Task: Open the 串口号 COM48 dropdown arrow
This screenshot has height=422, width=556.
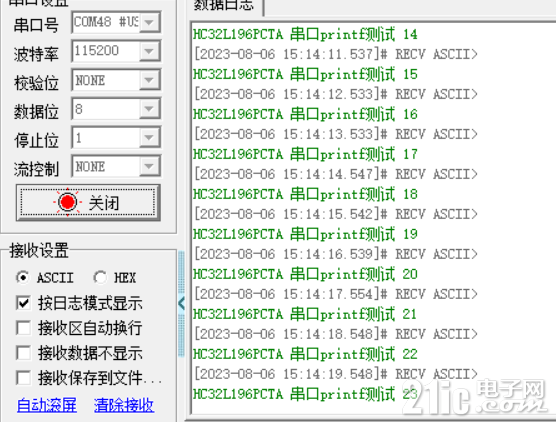Action: tap(149, 22)
